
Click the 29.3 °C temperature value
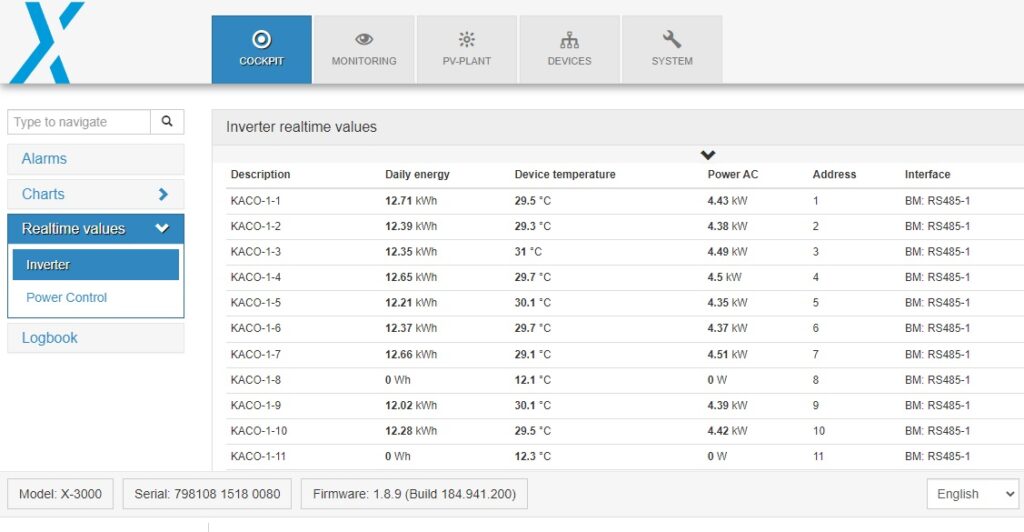pyautogui.click(x=532, y=226)
